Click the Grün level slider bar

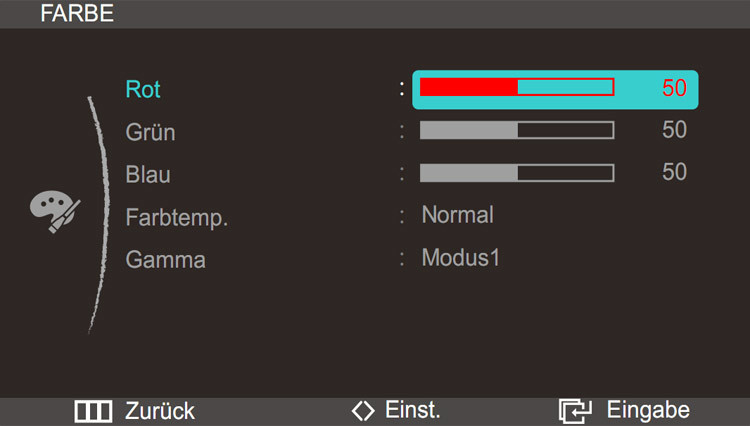(517, 130)
